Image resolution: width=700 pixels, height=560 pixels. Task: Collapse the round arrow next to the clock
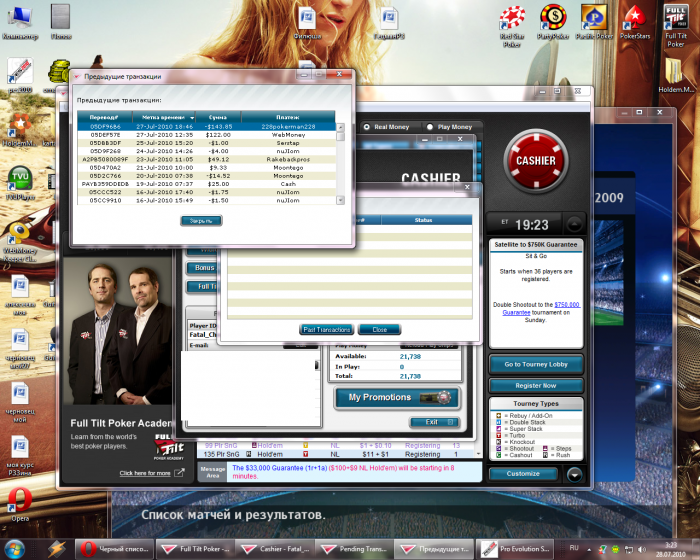(575, 224)
